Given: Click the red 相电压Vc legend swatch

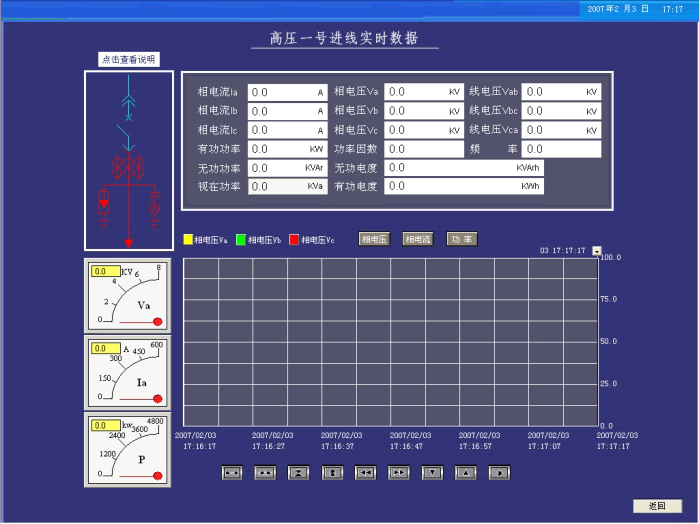Looking at the screenshot, I should click(x=294, y=240).
